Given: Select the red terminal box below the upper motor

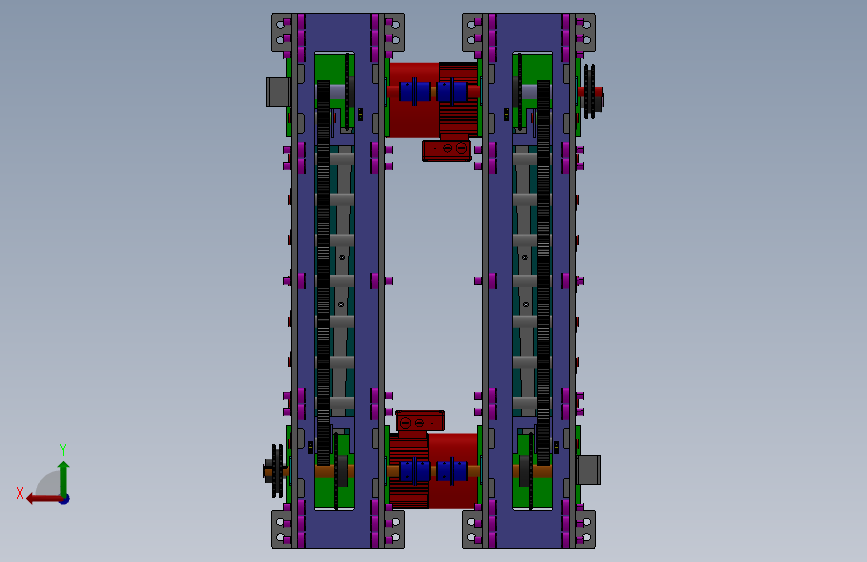Looking at the screenshot, I should pos(447,150).
